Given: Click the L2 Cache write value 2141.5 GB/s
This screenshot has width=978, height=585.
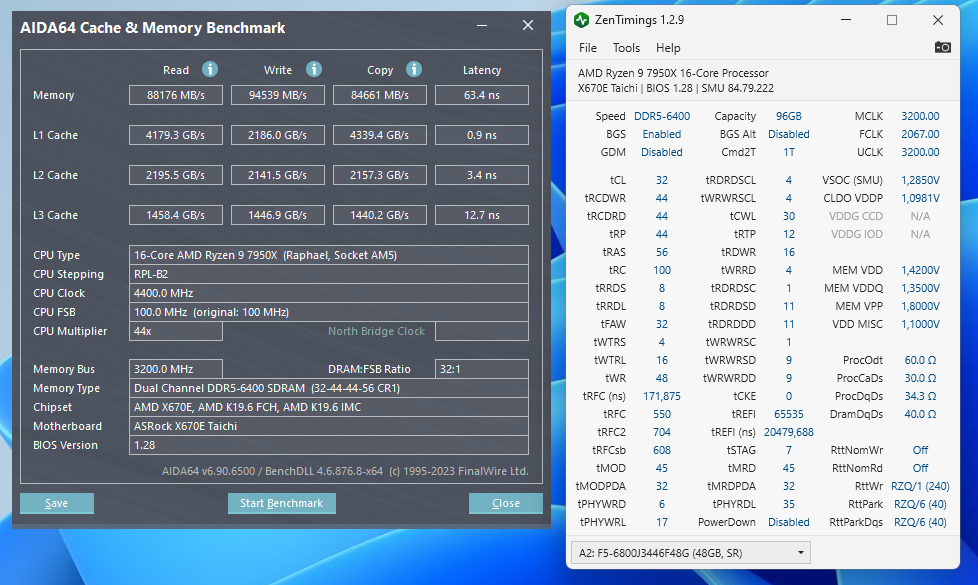Looking at the screenshot, I should 278,175.
